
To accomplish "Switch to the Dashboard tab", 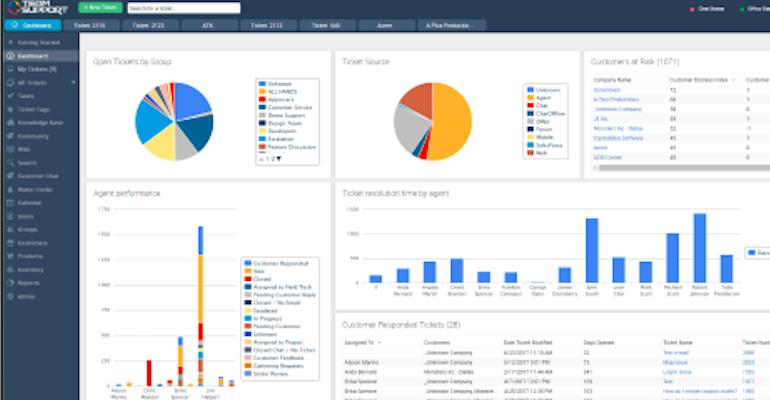I will click(33, 25).
